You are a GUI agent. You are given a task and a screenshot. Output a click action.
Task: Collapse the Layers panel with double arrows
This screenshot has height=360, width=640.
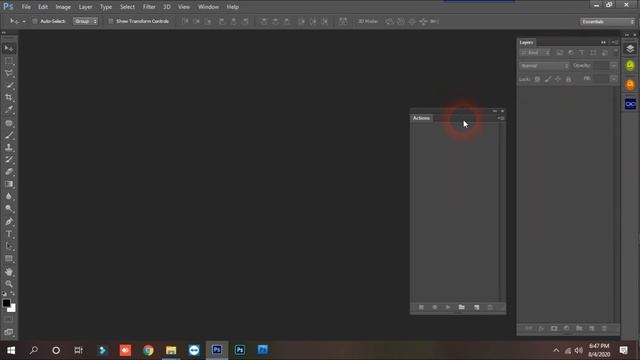(x=603, y=42)
